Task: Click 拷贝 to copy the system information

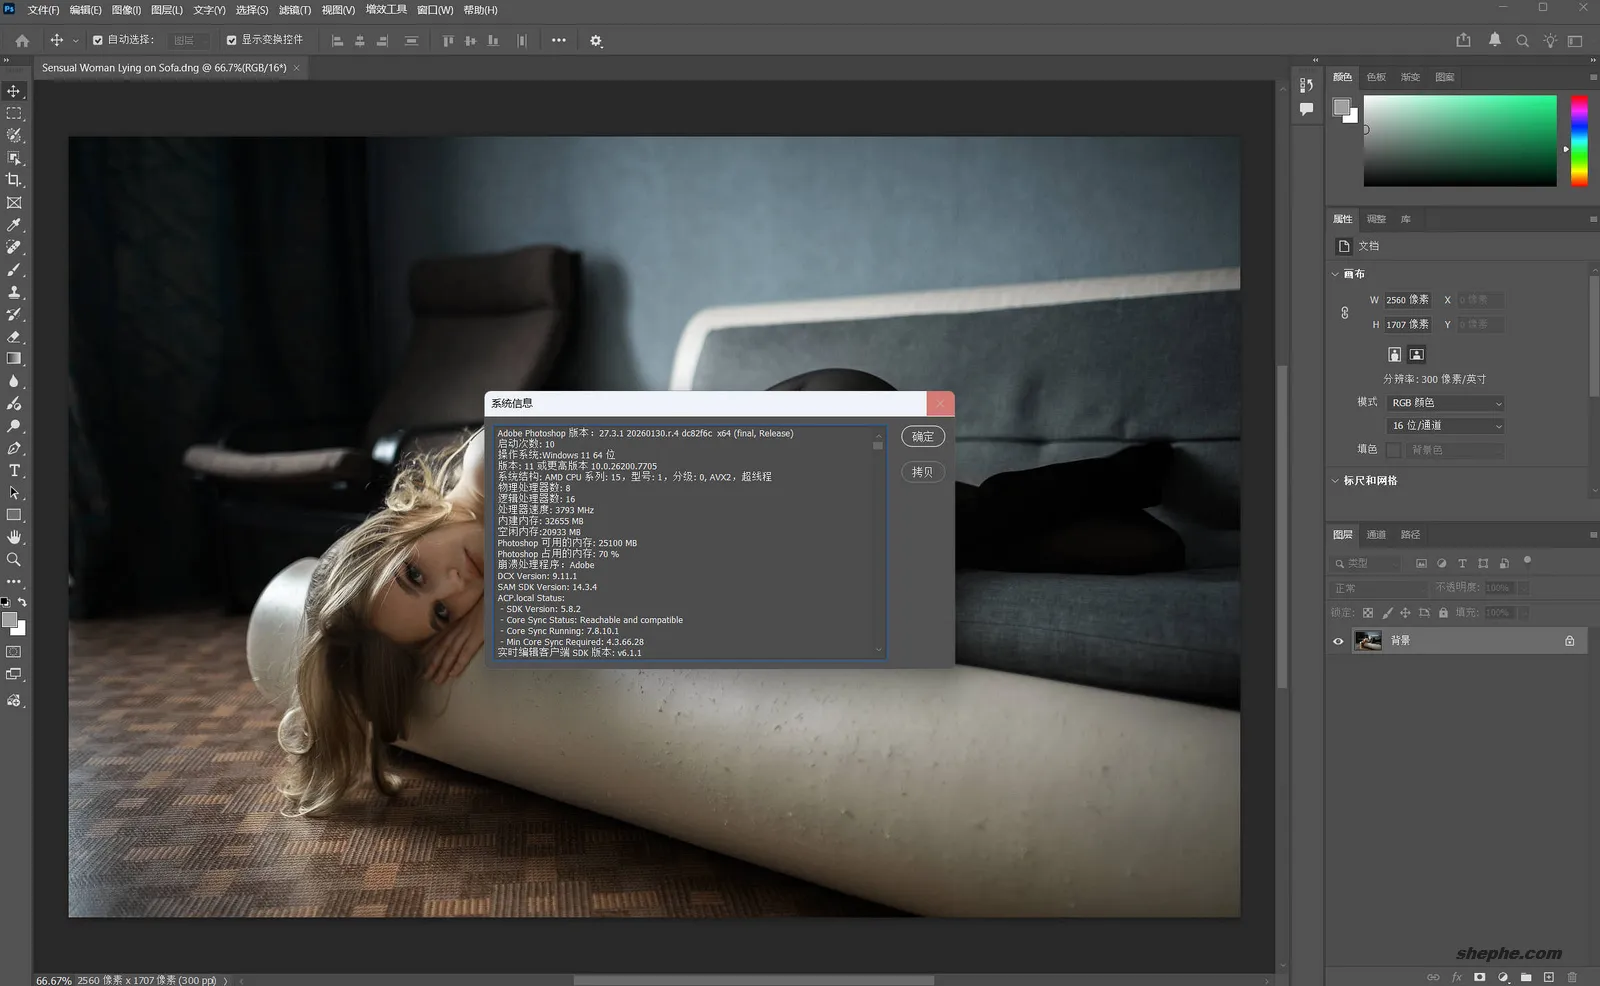Action: click(x=922, y=471)
